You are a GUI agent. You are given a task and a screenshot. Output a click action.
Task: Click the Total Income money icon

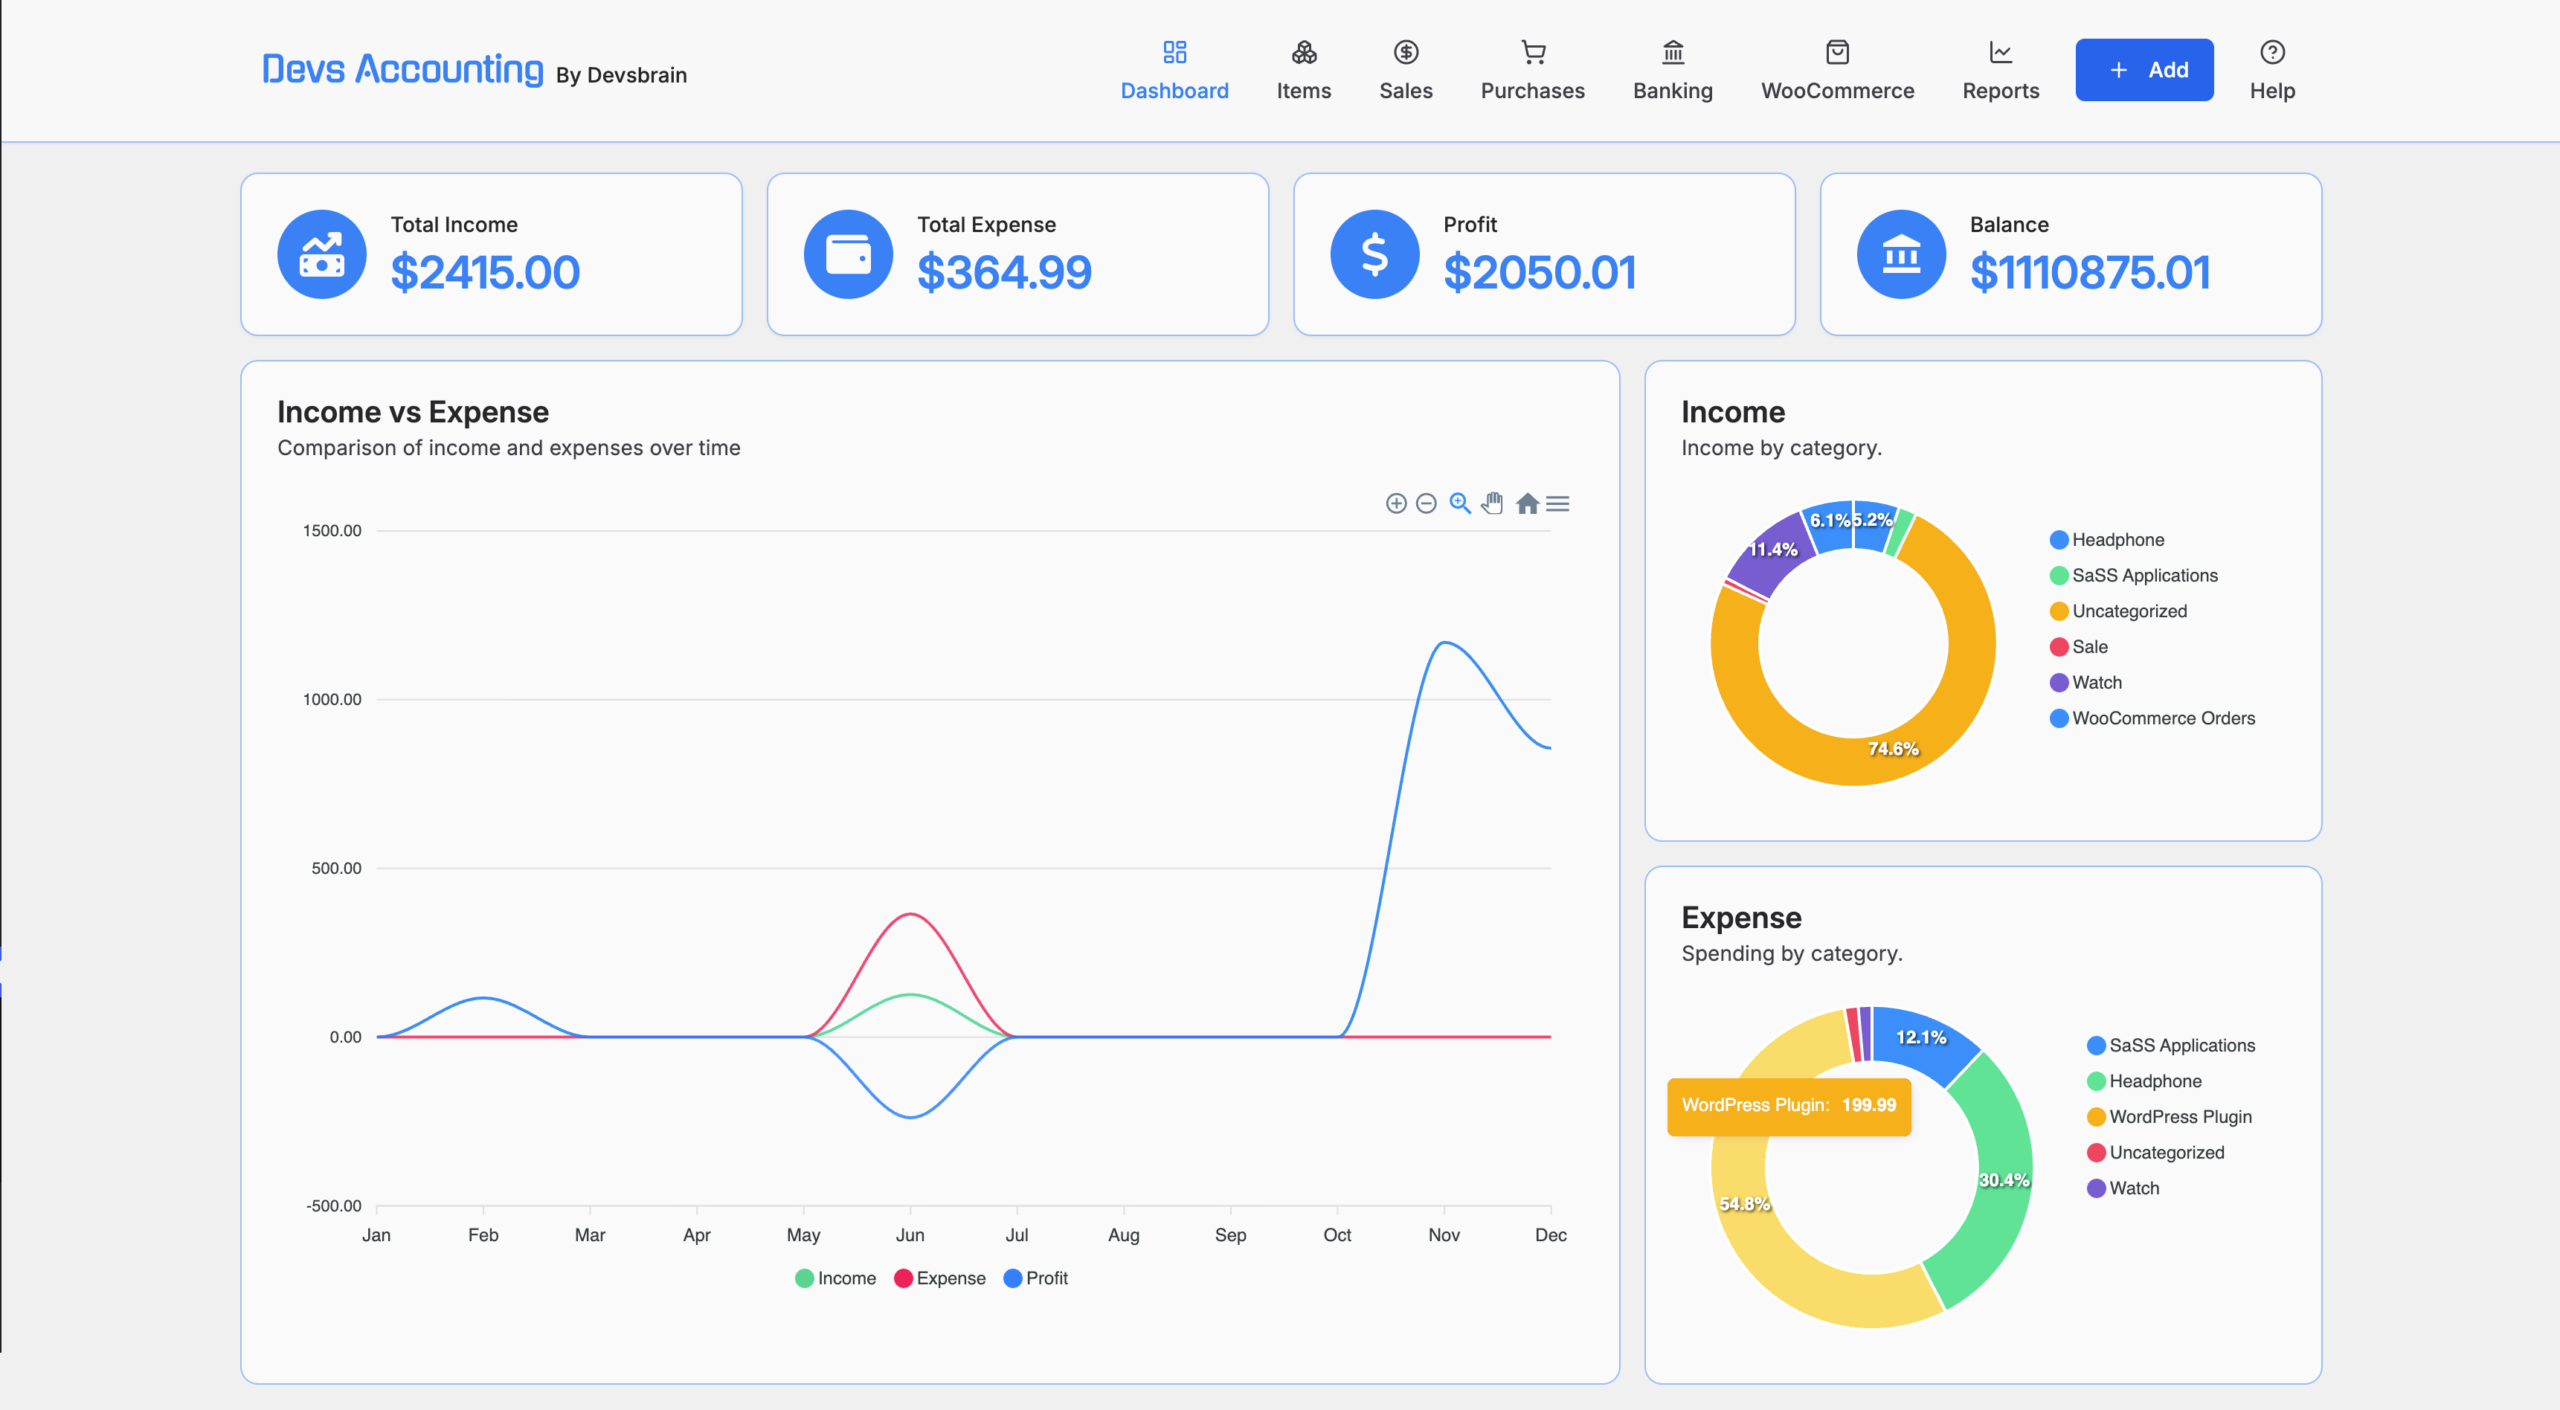pos(322,254)
